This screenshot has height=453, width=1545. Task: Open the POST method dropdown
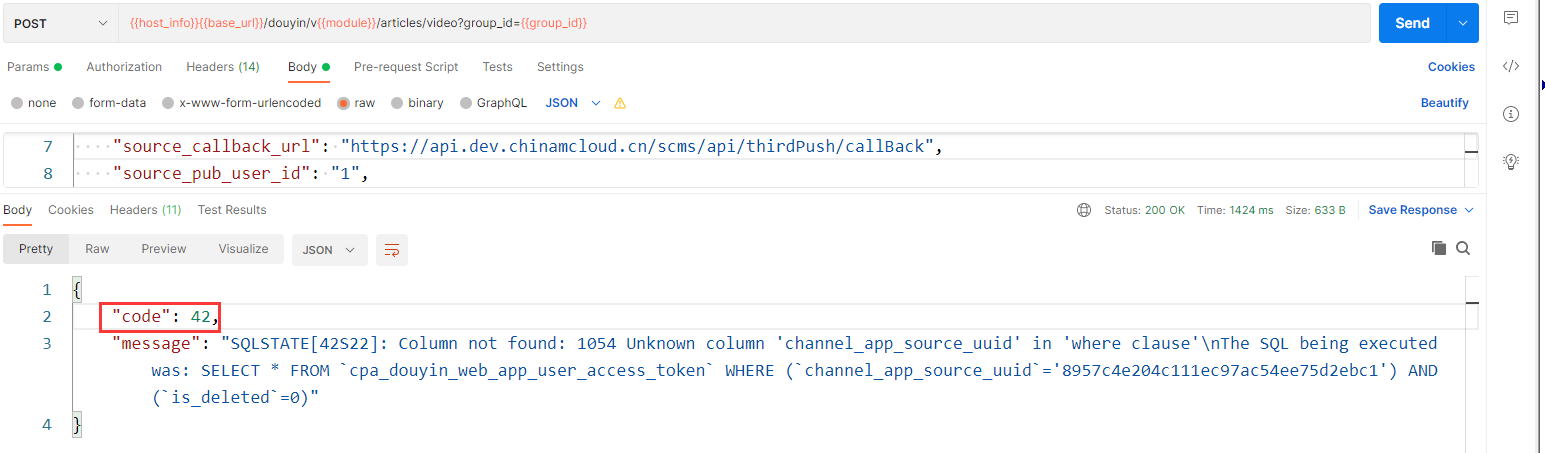tap(62, 23)
